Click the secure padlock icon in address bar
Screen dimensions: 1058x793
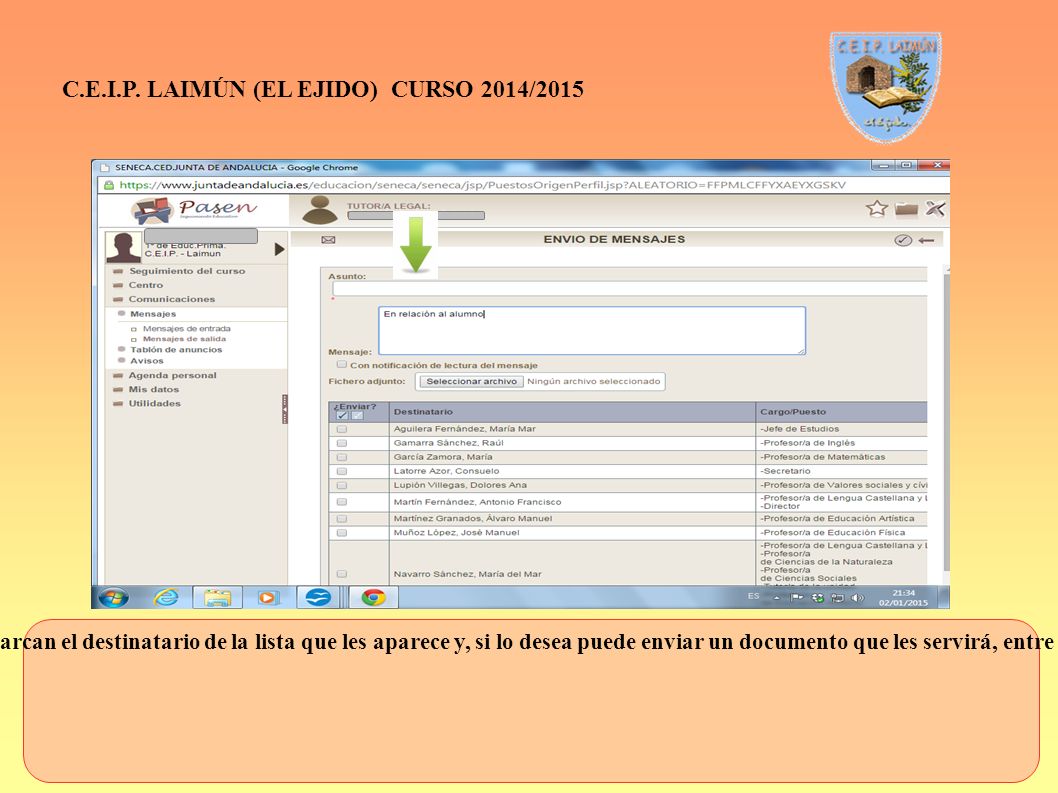[108, 185]
